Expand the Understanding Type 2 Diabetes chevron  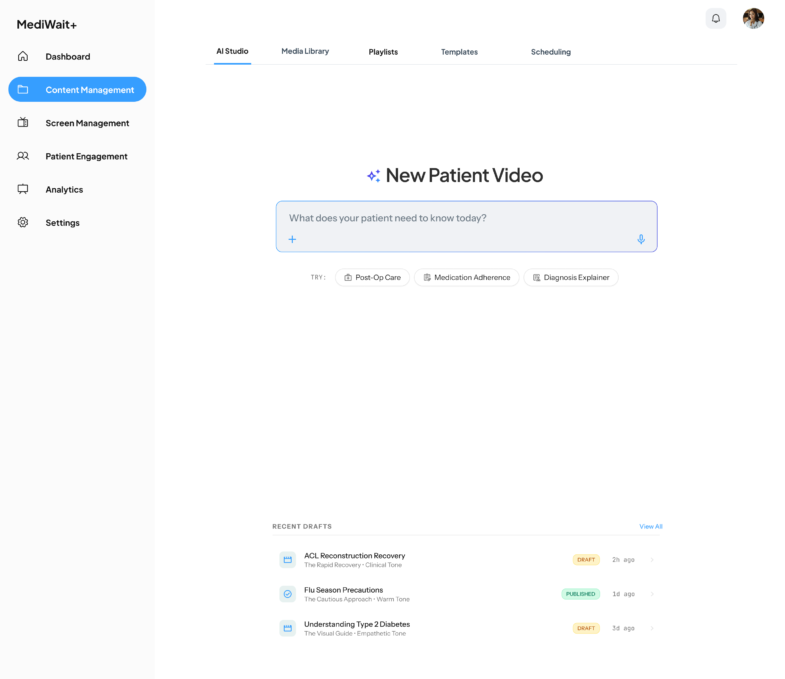click(x=652, y=628)
